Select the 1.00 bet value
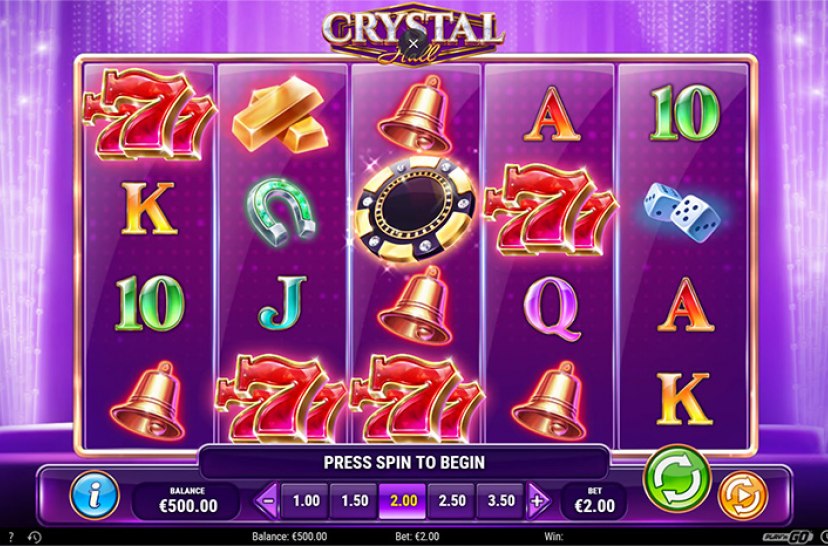Screen dimensions: 828x546 click(x=306, y=501)
